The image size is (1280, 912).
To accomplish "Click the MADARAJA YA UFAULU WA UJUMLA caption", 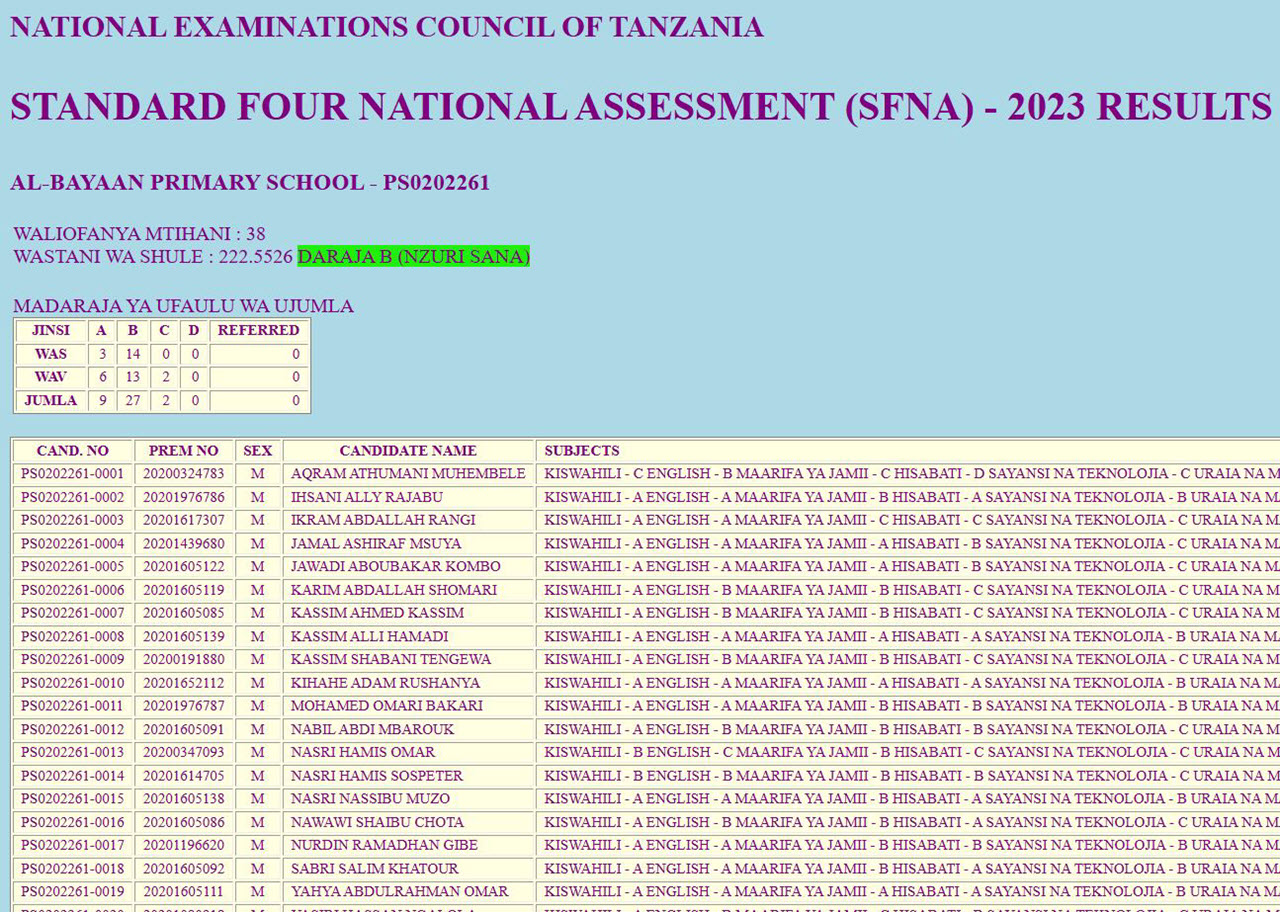I will (x=183, y=306).
